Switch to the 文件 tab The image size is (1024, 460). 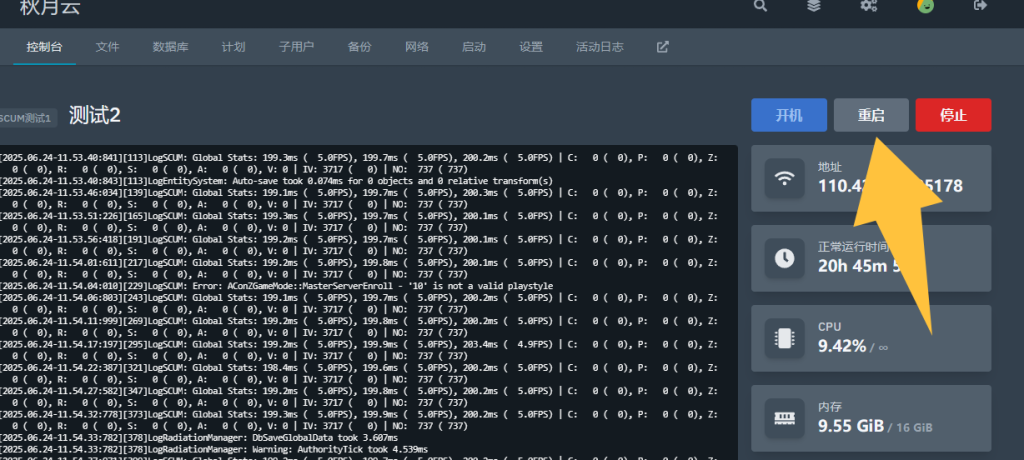[x=108, y=47]
